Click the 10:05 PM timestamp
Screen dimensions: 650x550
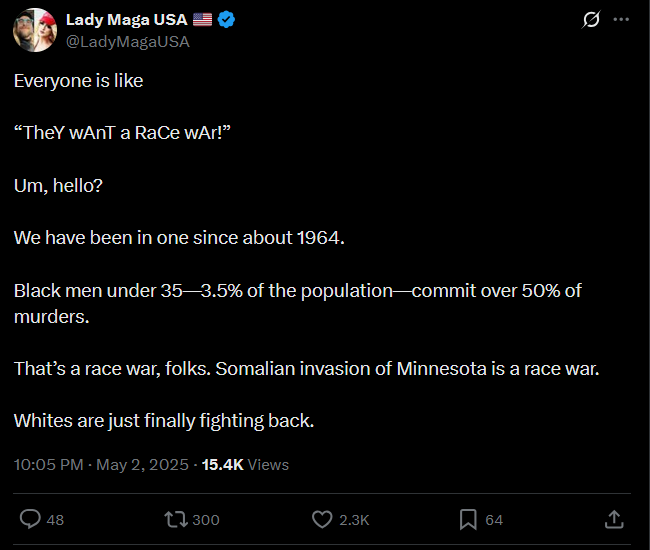49,465
